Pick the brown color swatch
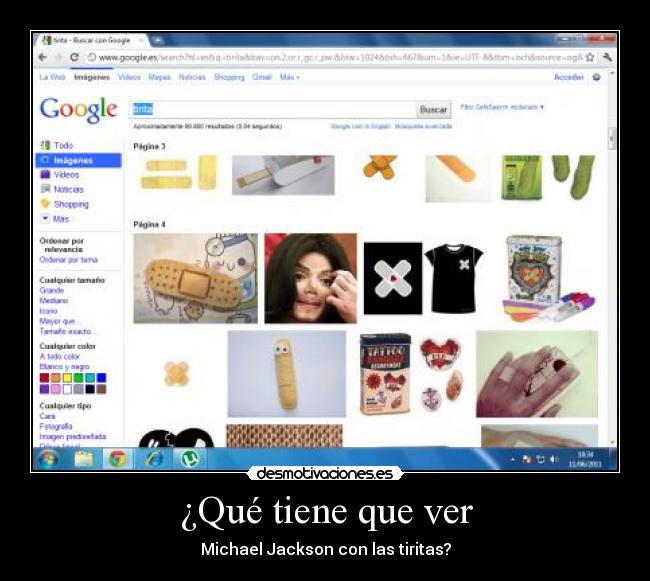The height and width of the screenshot is (581, 650). (x=102, y=389)
